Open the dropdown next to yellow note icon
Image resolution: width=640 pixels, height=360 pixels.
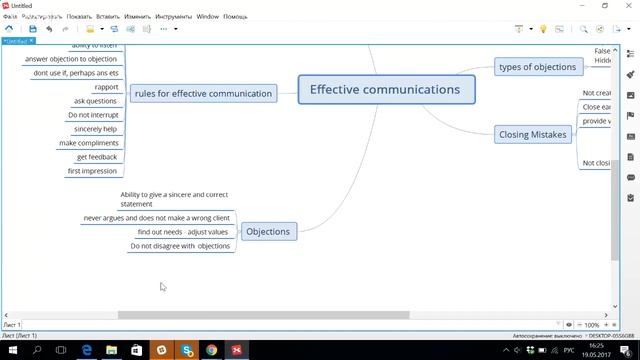tap(102, 29)
